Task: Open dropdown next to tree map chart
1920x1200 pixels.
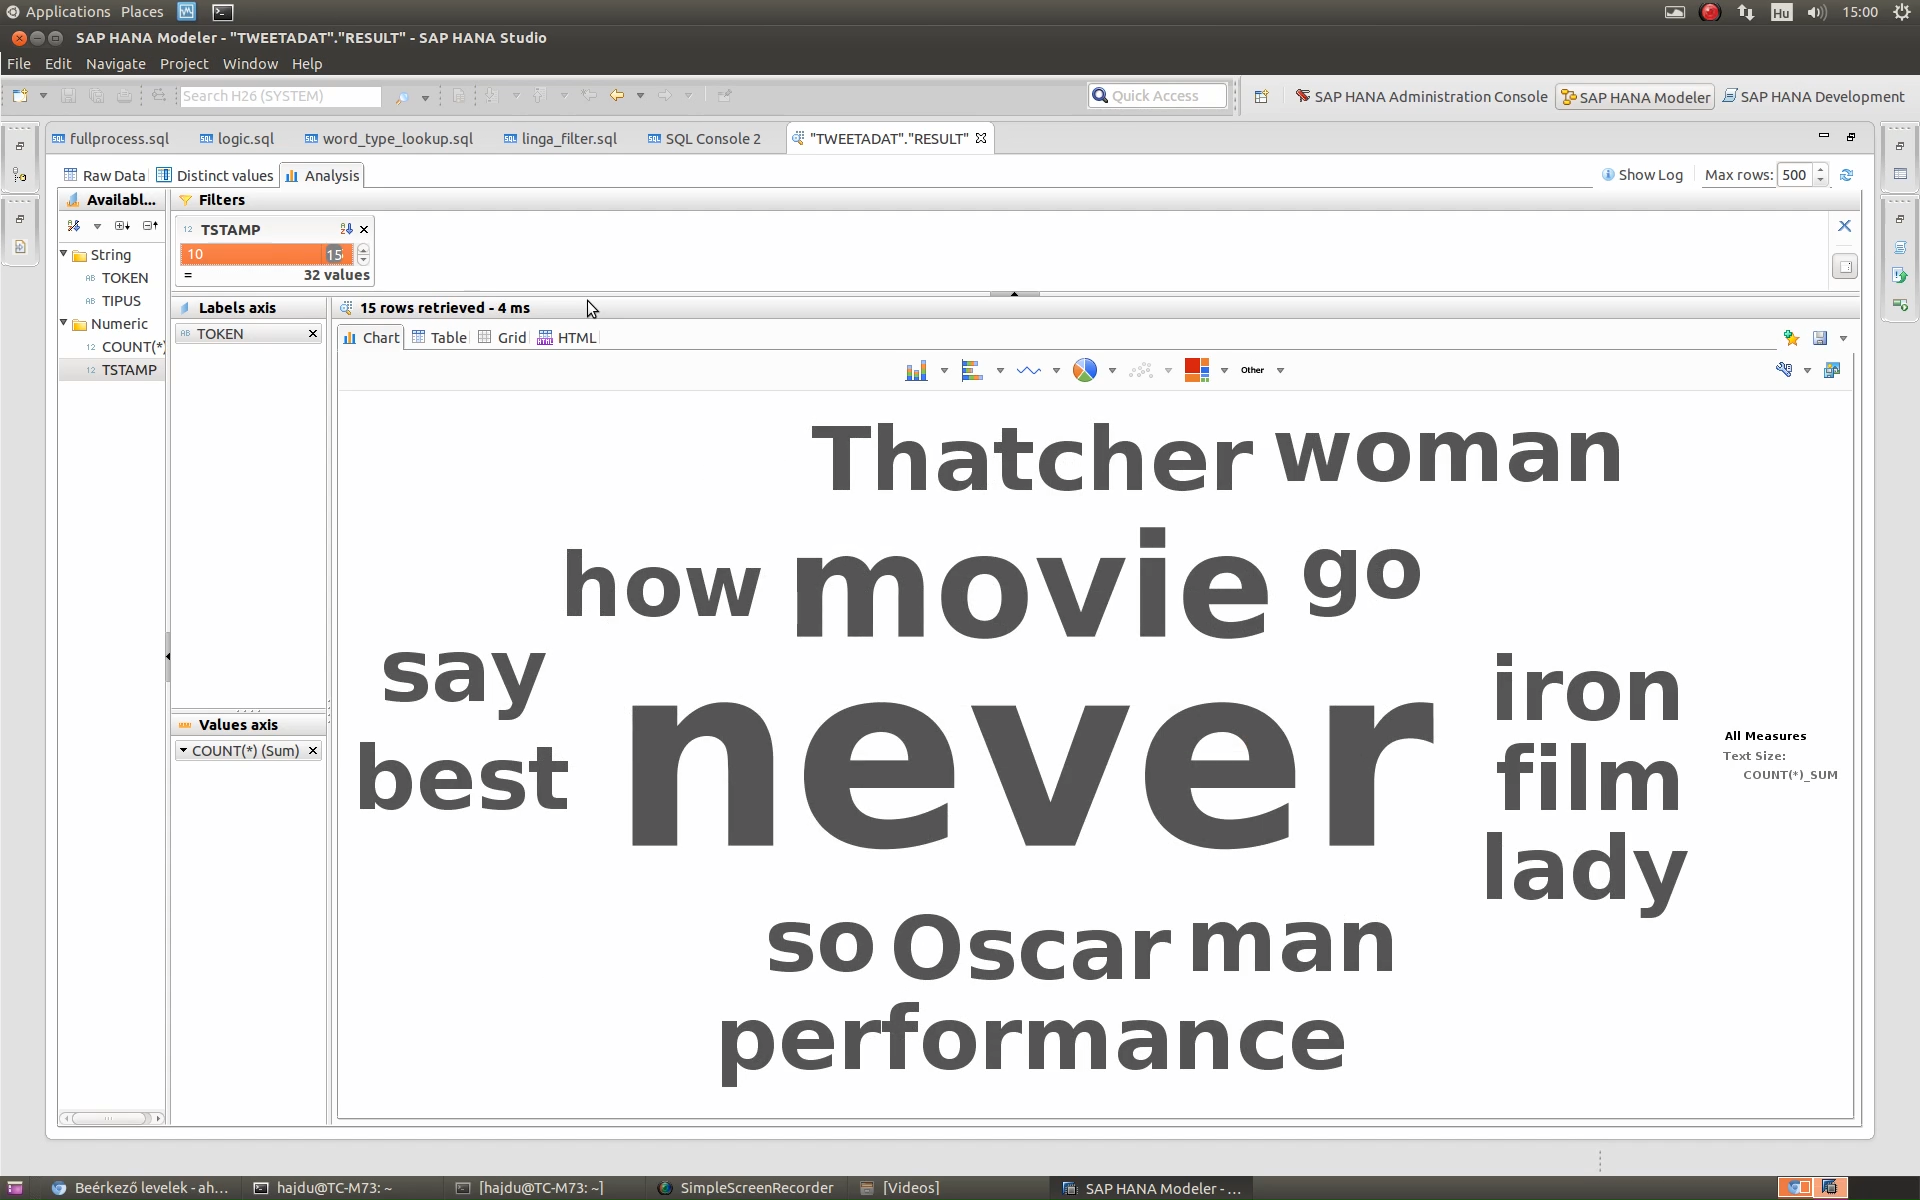Action: [1224, 371]
